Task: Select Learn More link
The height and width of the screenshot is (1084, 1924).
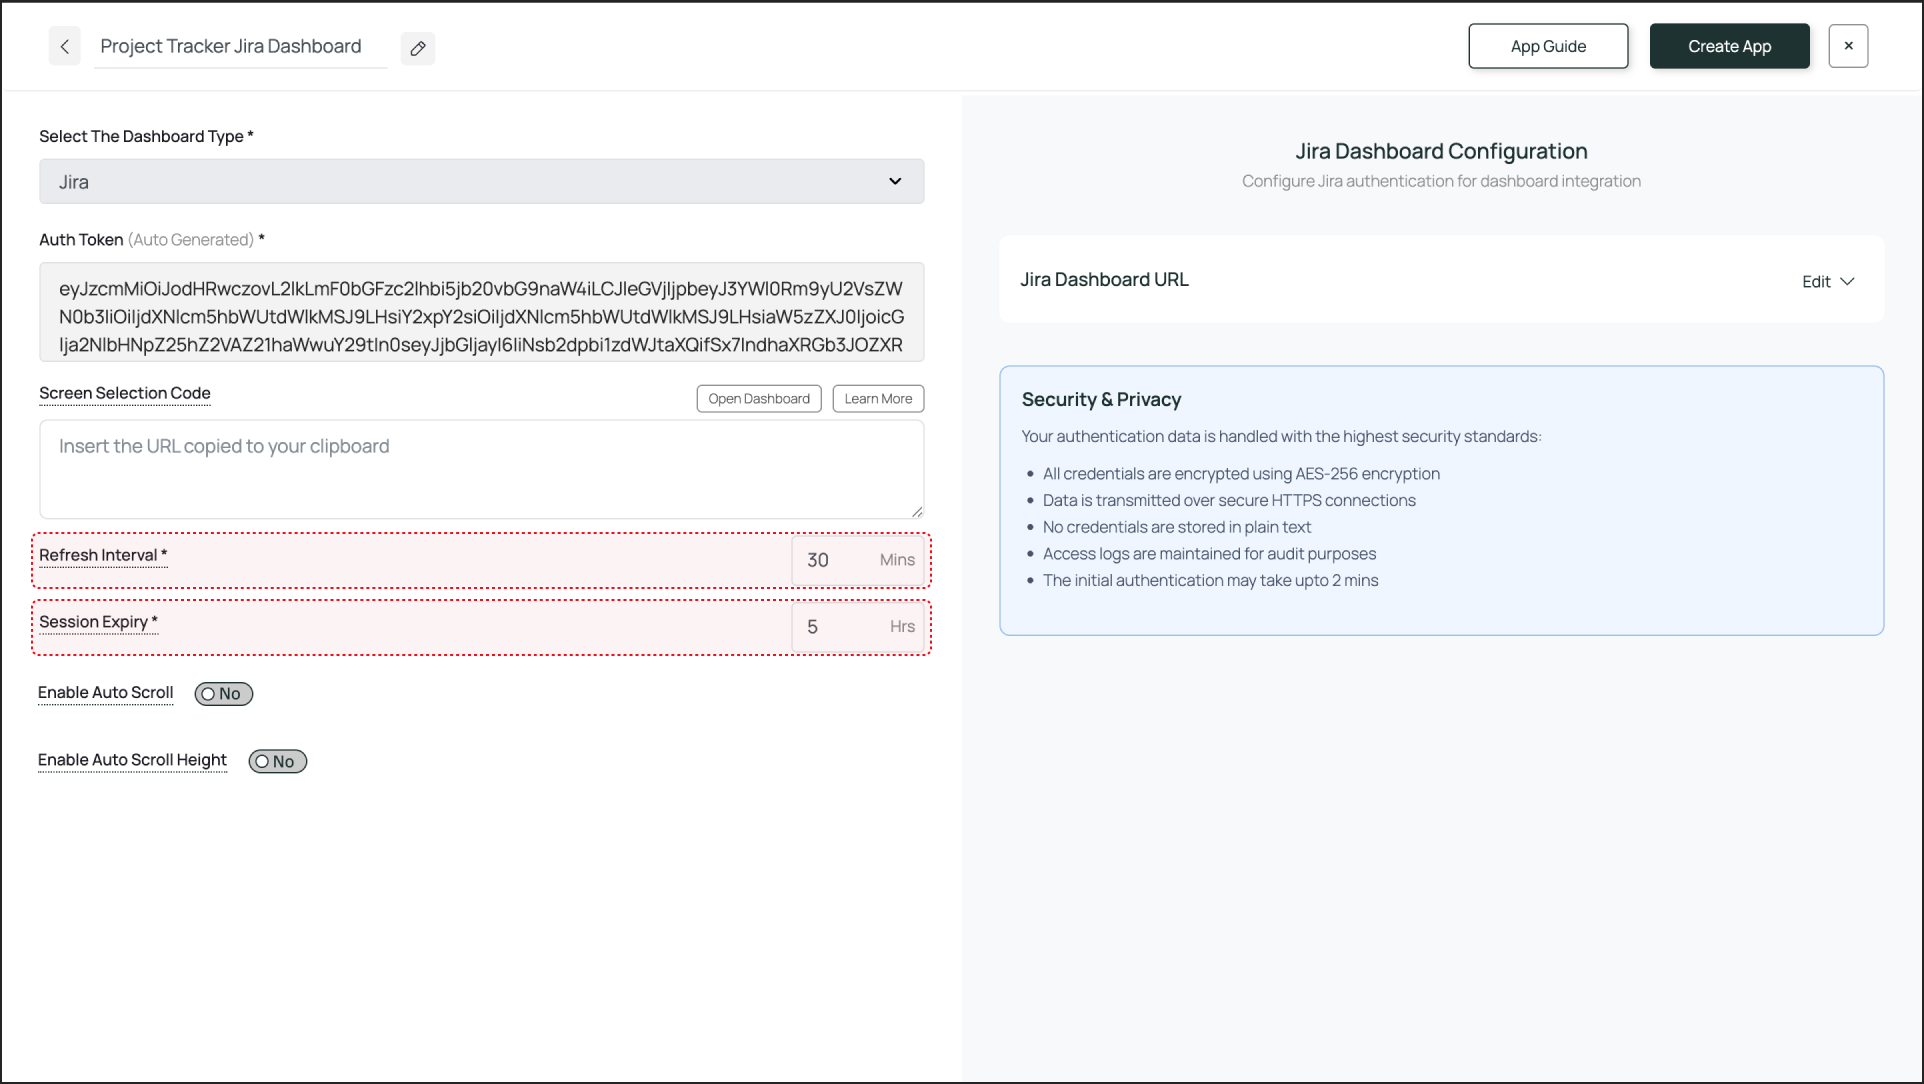Action: tap(877, 398)
